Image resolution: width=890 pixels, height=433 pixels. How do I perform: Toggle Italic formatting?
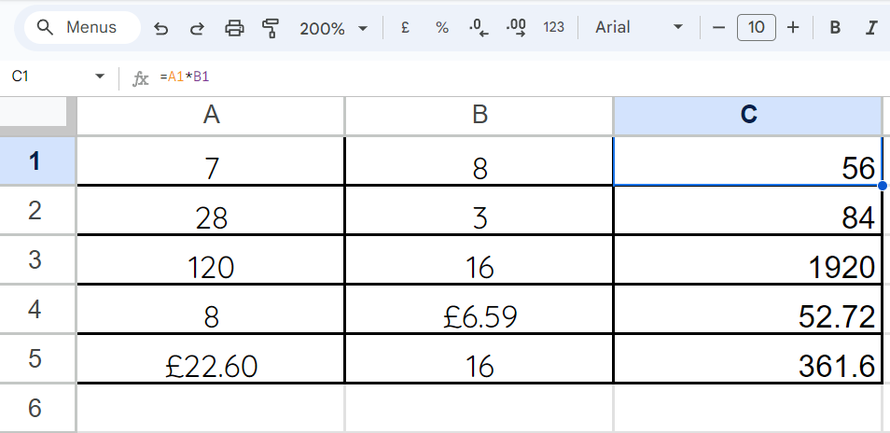tap(871, 27)
